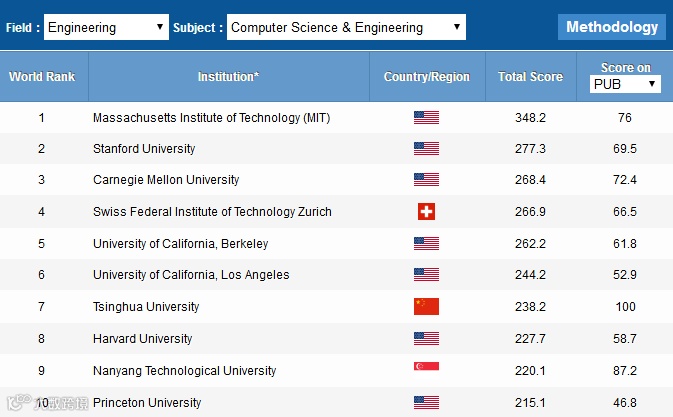The height and width of the screenshot is (417, 673).
Task: Click the Methodology button
Action: coord(612,27)
